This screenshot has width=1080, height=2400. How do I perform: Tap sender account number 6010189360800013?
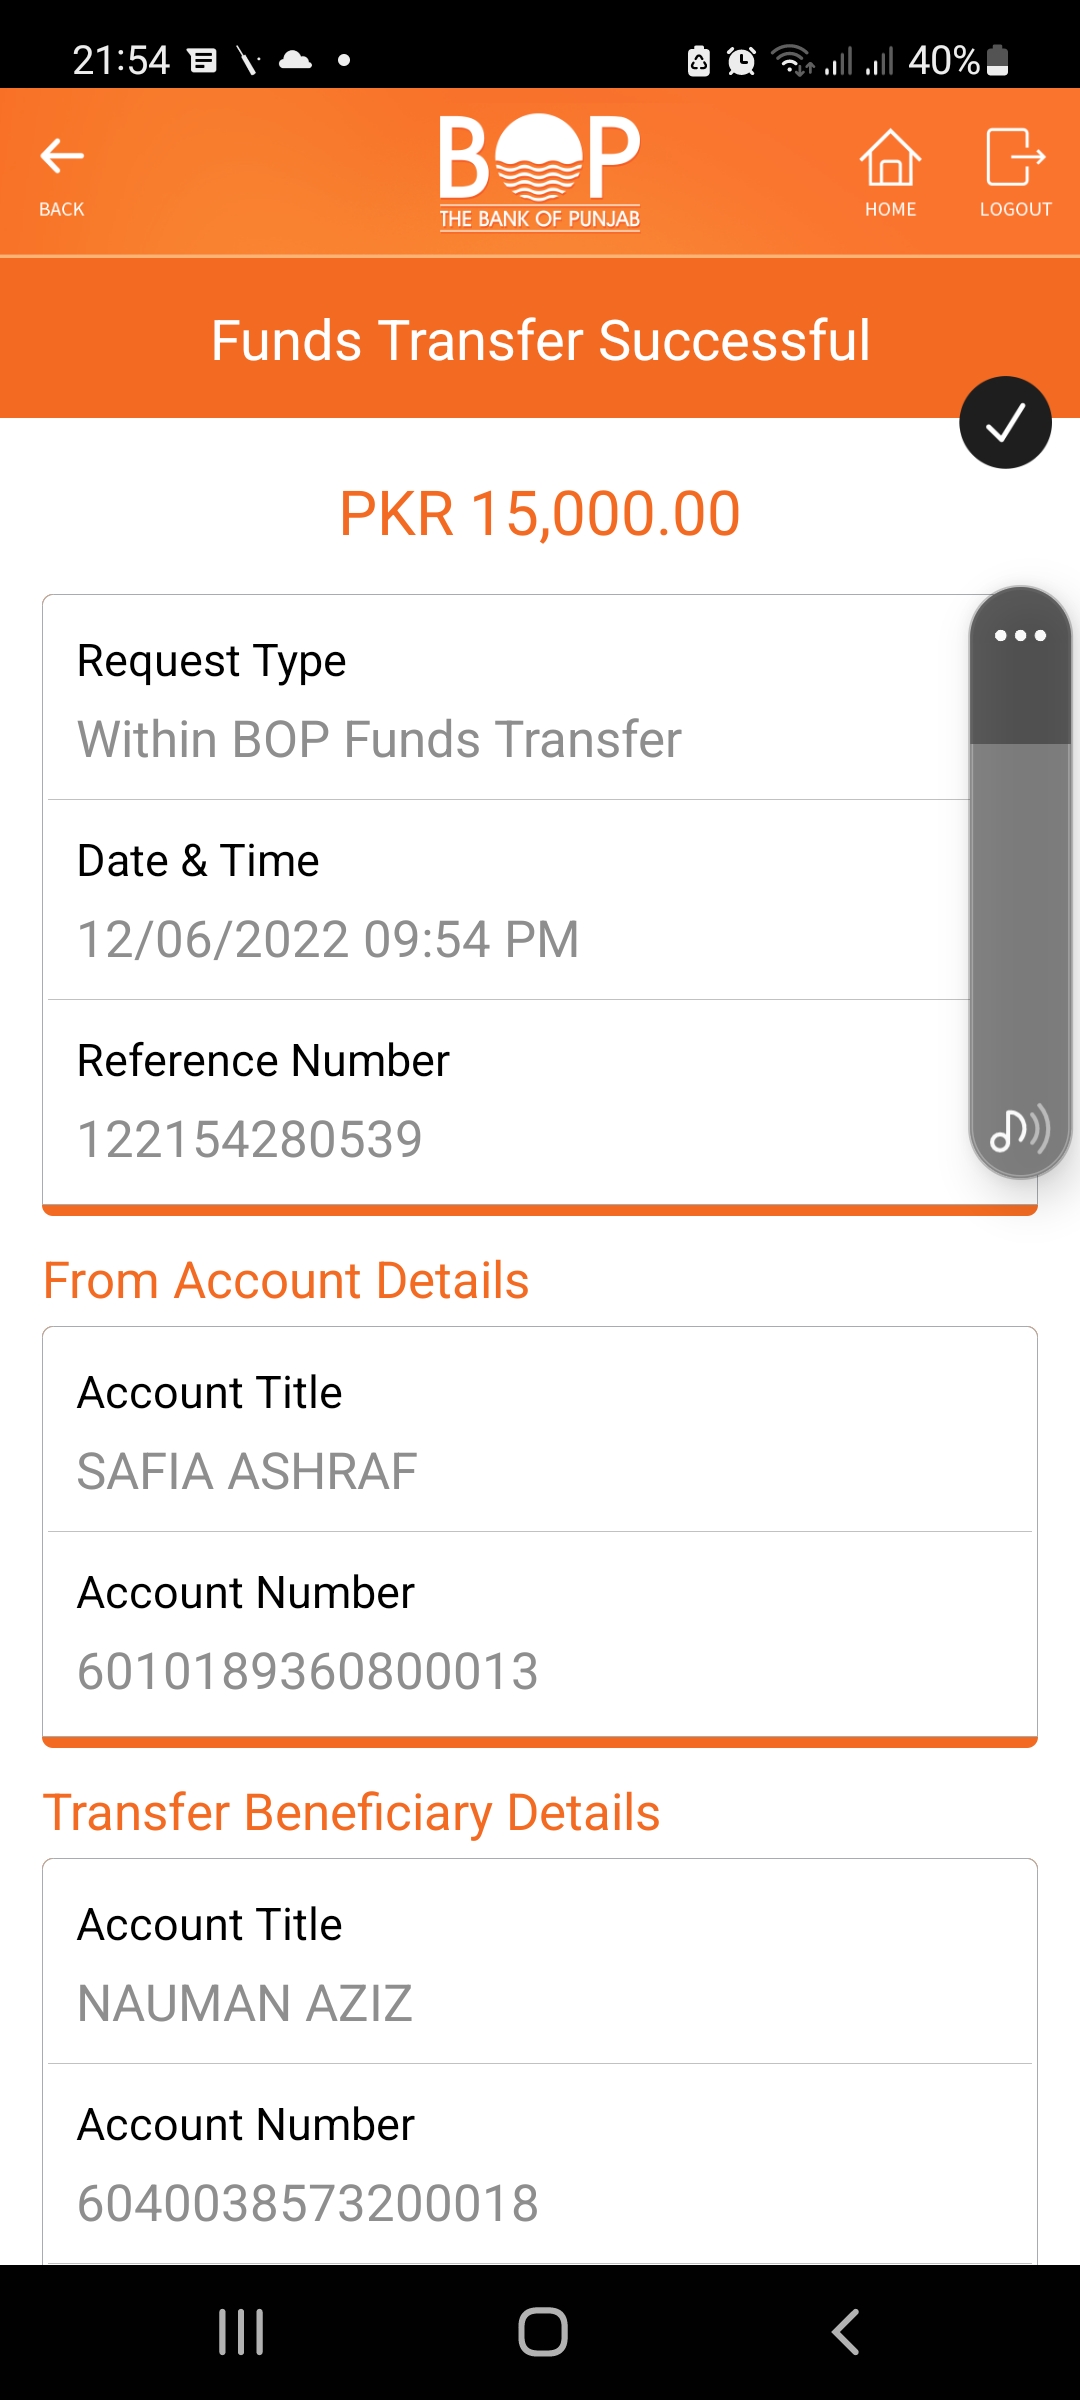[x=308, y=1672]
